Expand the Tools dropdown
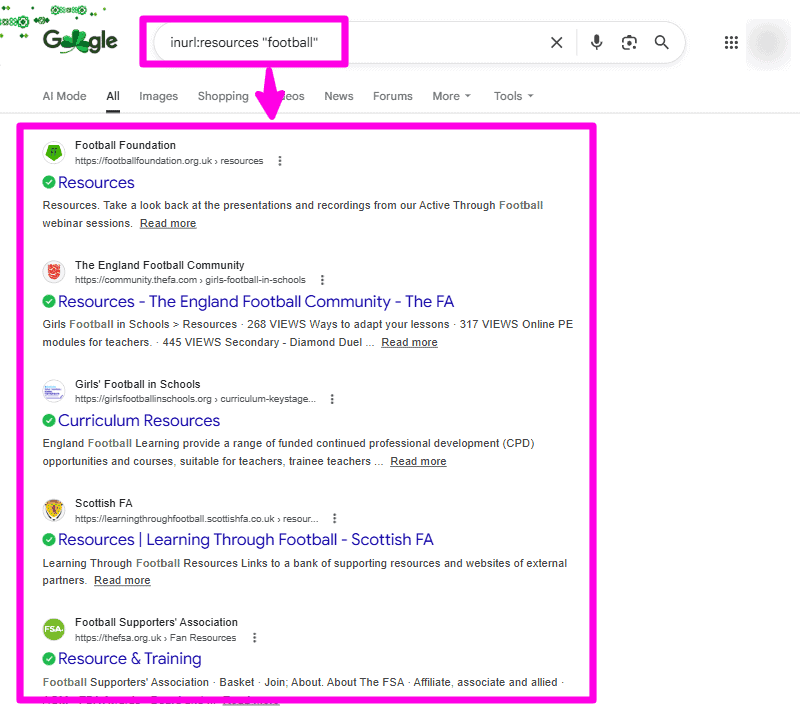800x707 pixels. coord(513,96)
